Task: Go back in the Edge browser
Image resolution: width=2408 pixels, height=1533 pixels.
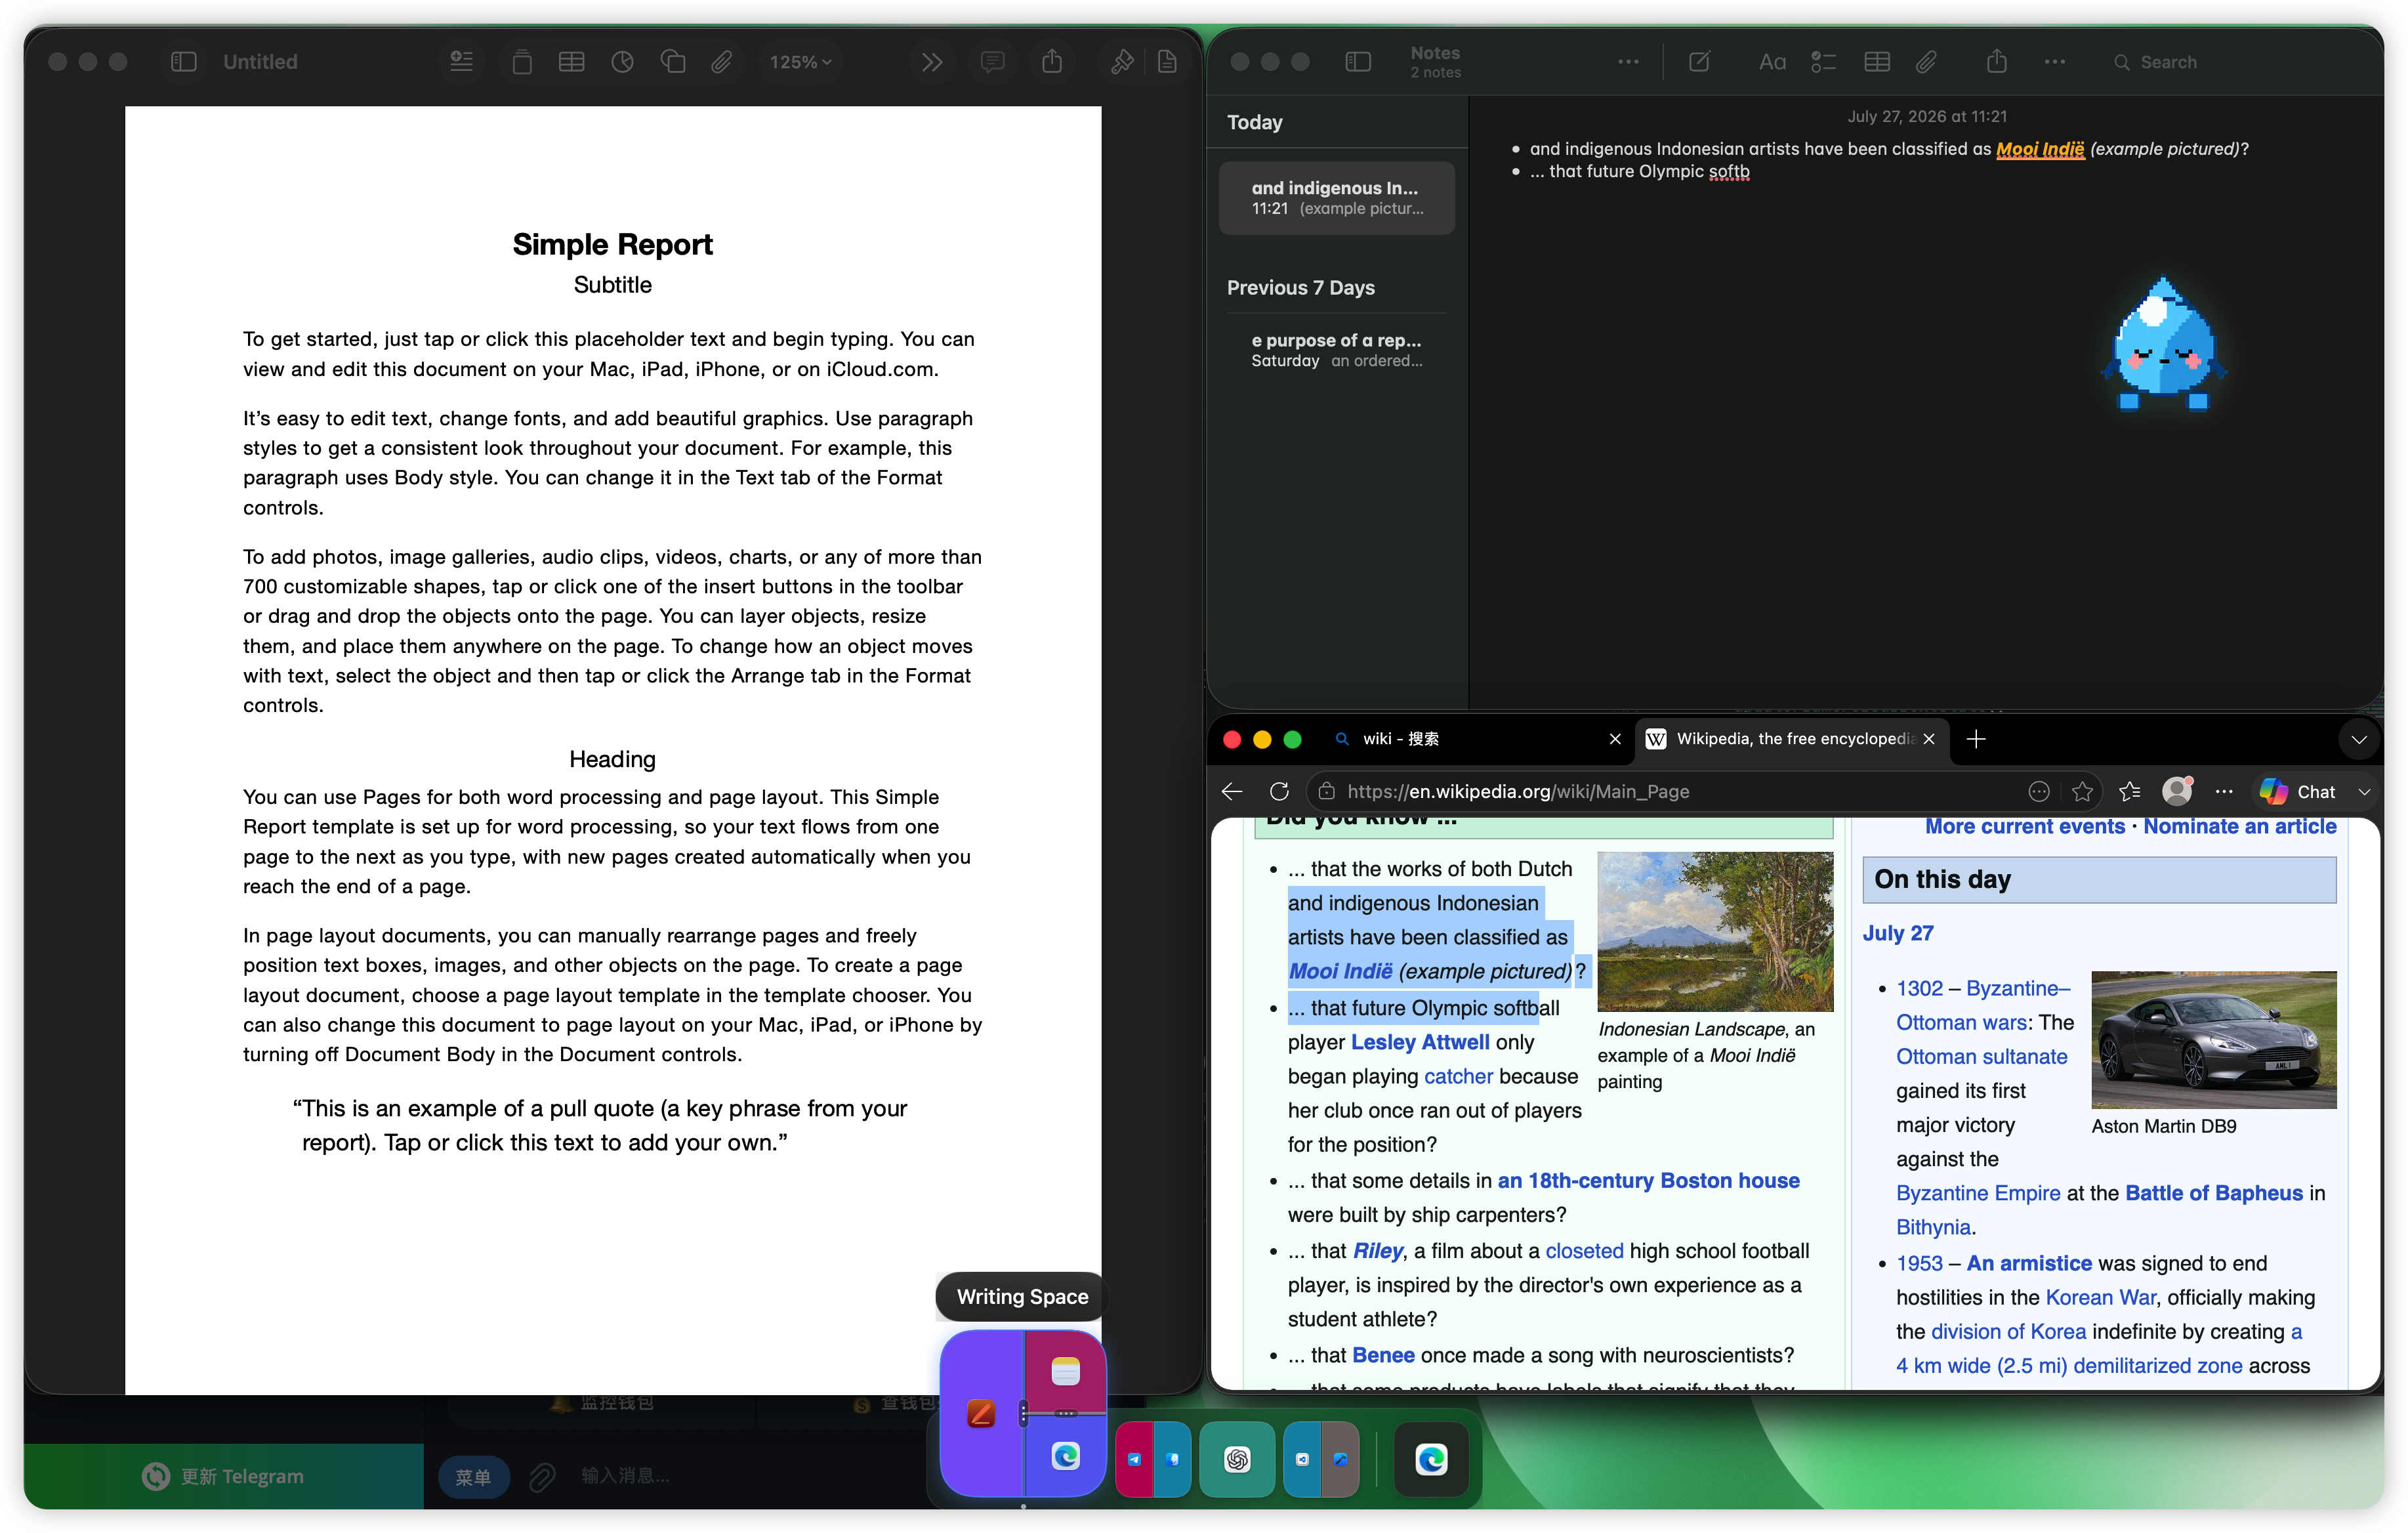Action: 1232,791
